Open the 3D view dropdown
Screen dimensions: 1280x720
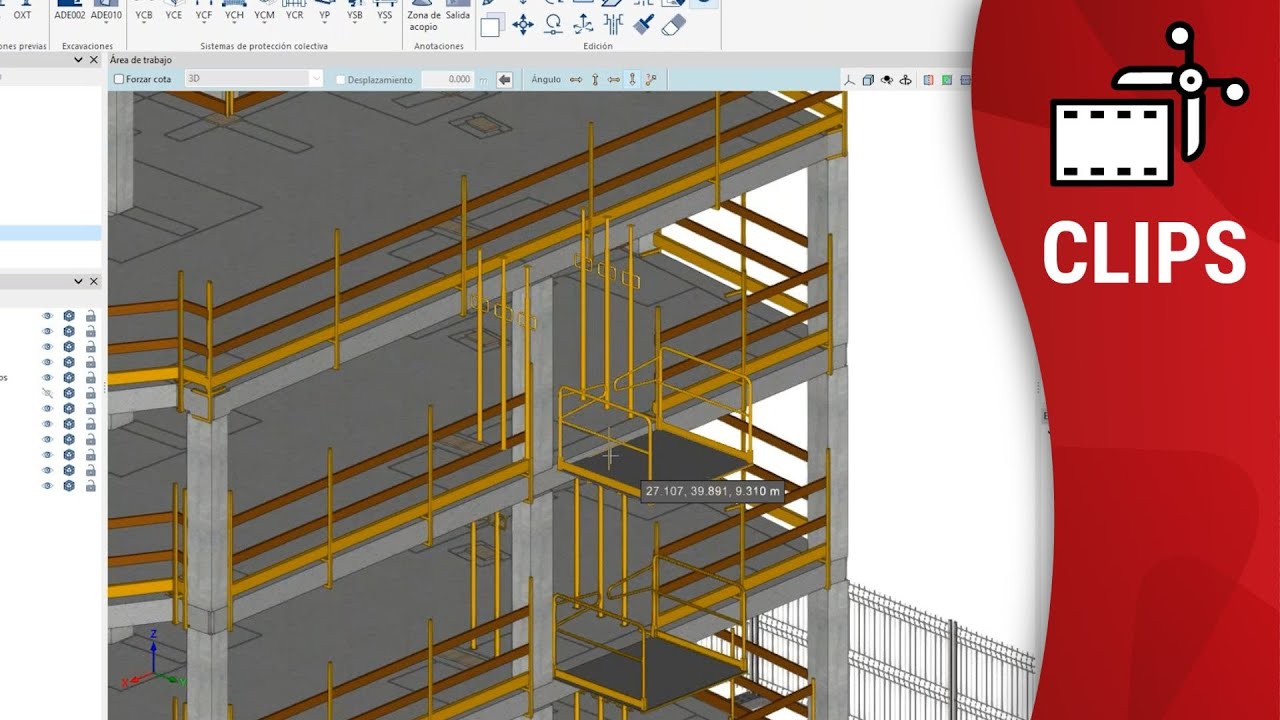tap(316, 79)
